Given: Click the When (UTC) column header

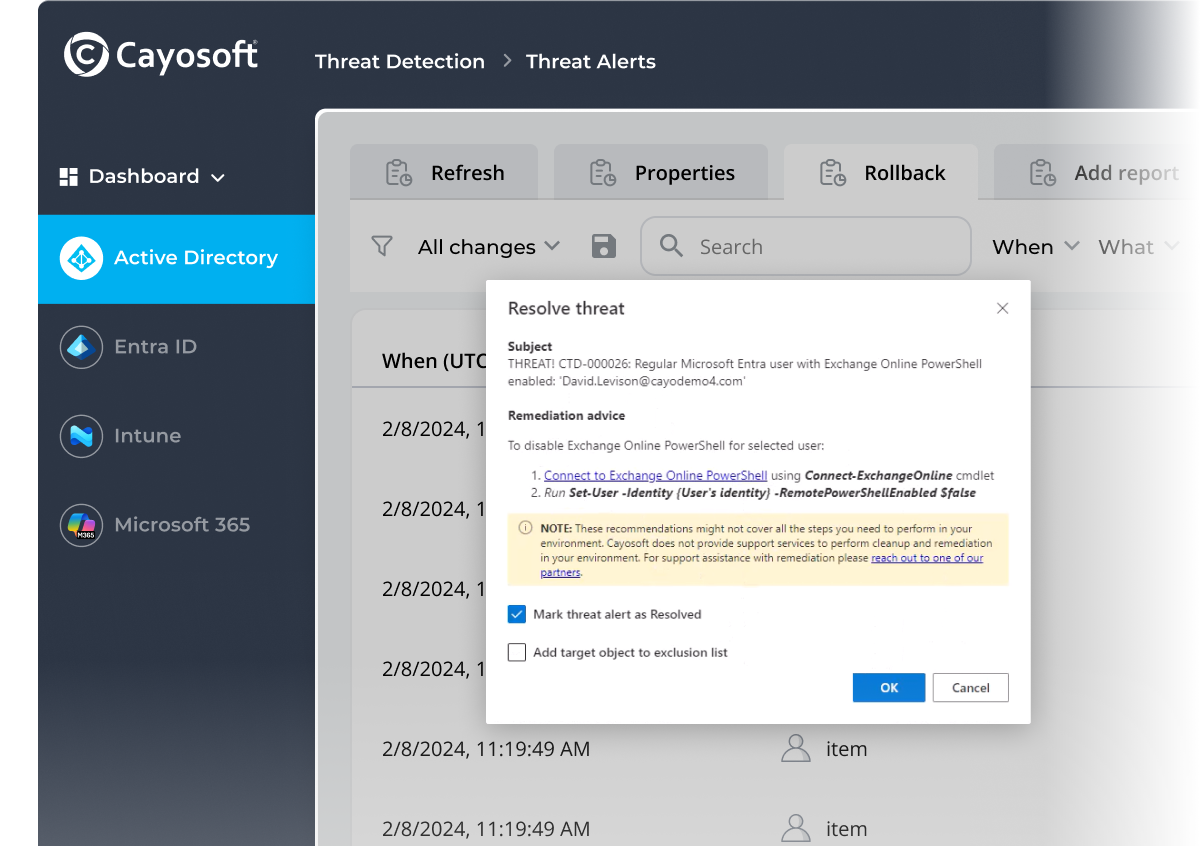Looking at the screenshot, I should [x=434, y=361].
